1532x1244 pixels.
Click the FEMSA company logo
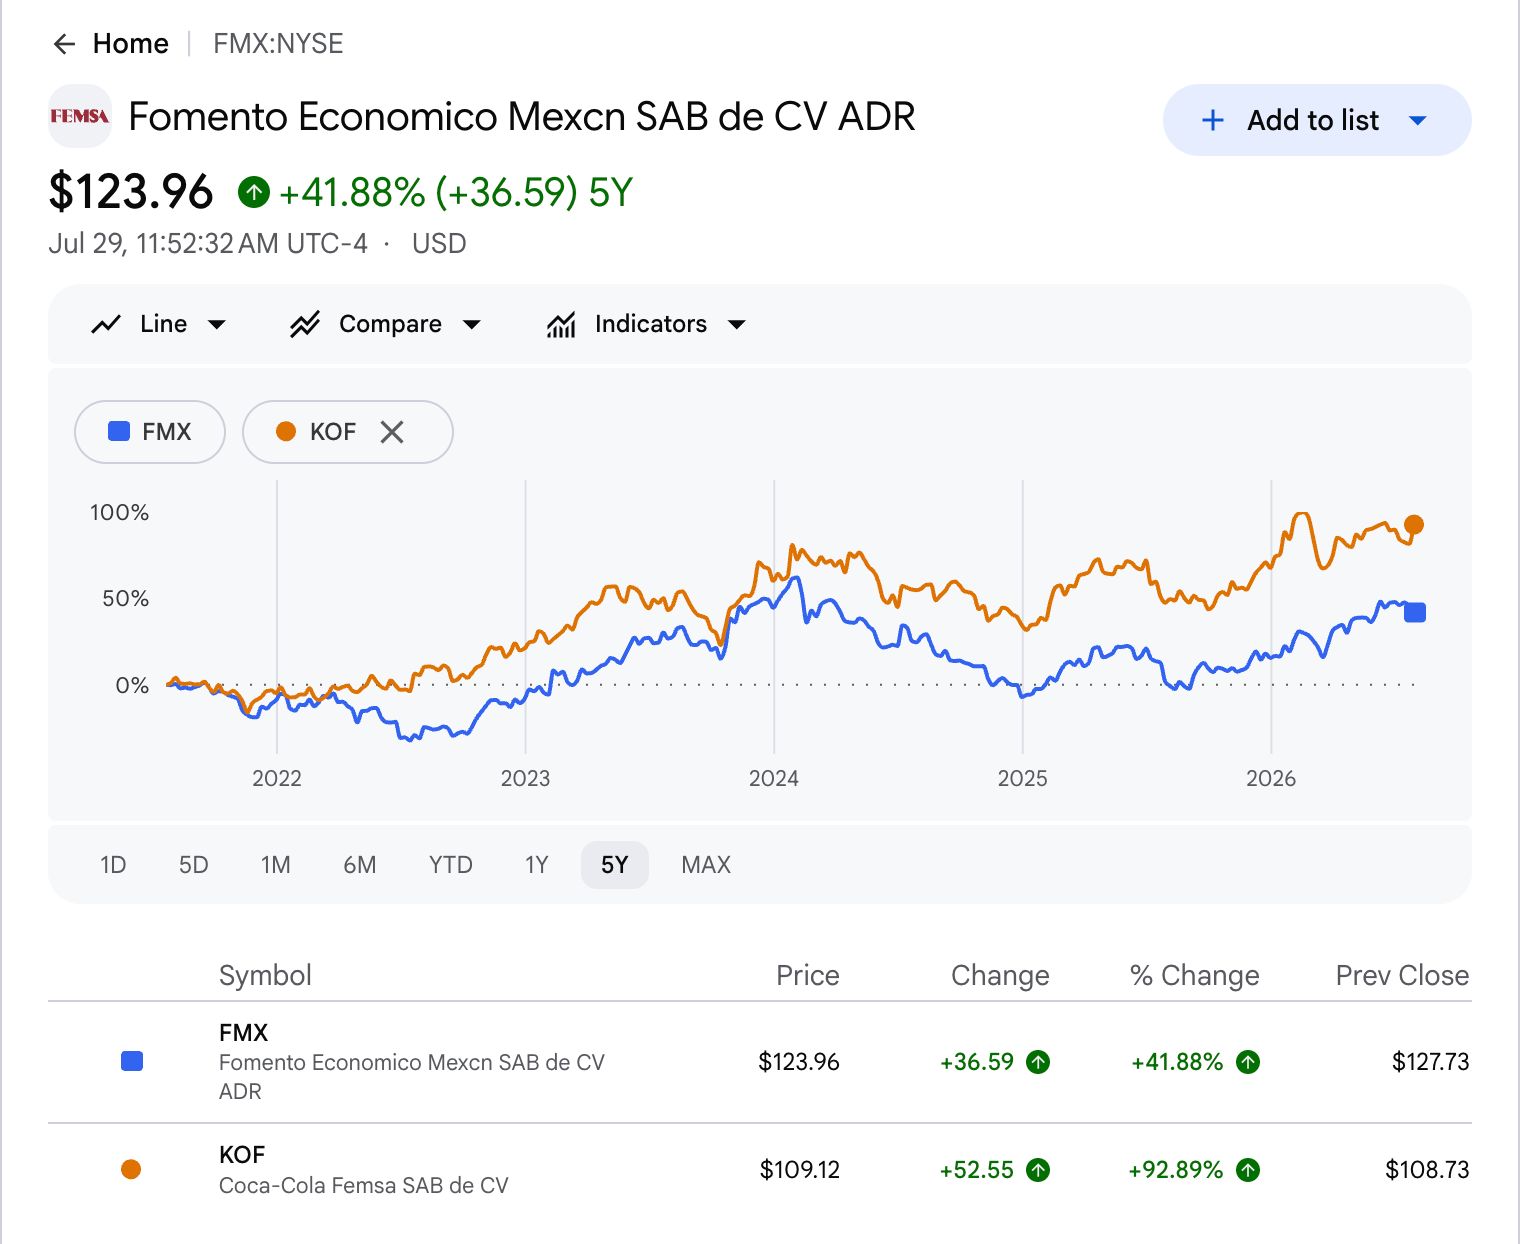80,116
